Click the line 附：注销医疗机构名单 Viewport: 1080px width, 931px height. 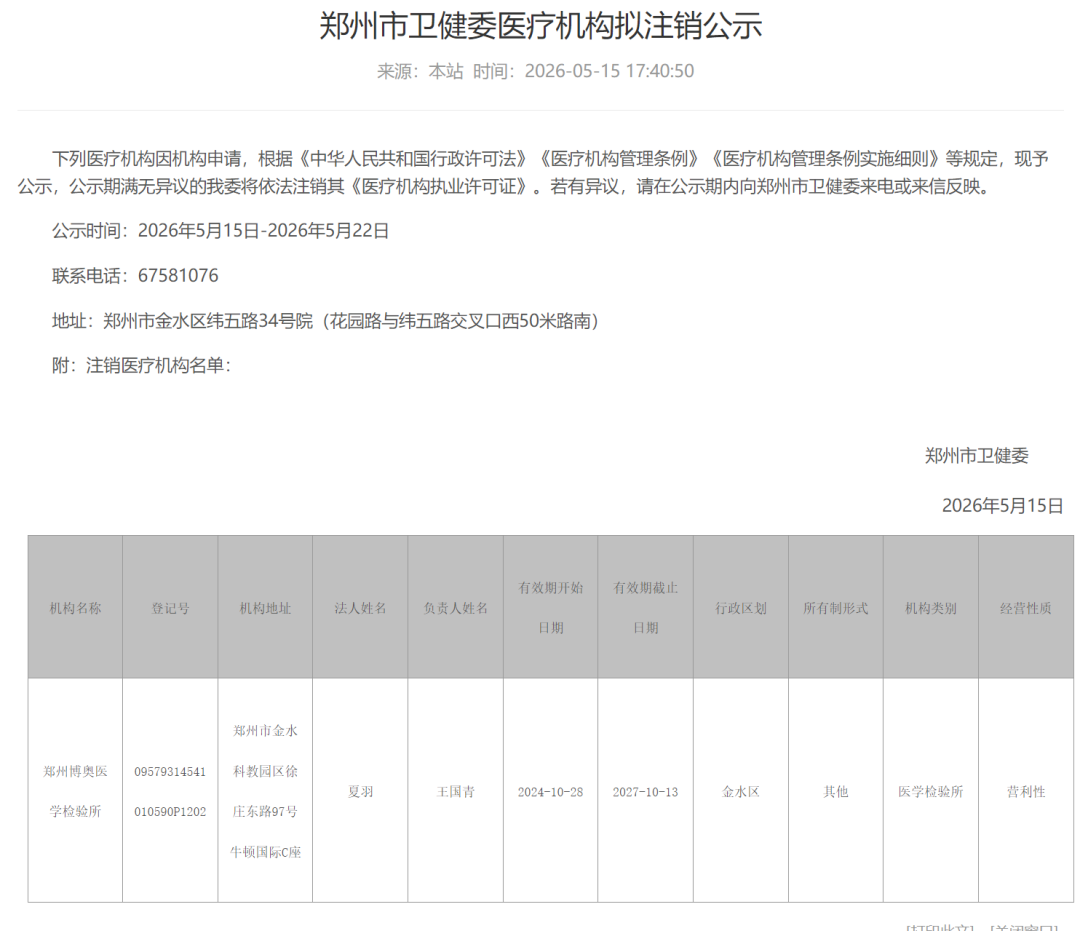click(141, 366)
